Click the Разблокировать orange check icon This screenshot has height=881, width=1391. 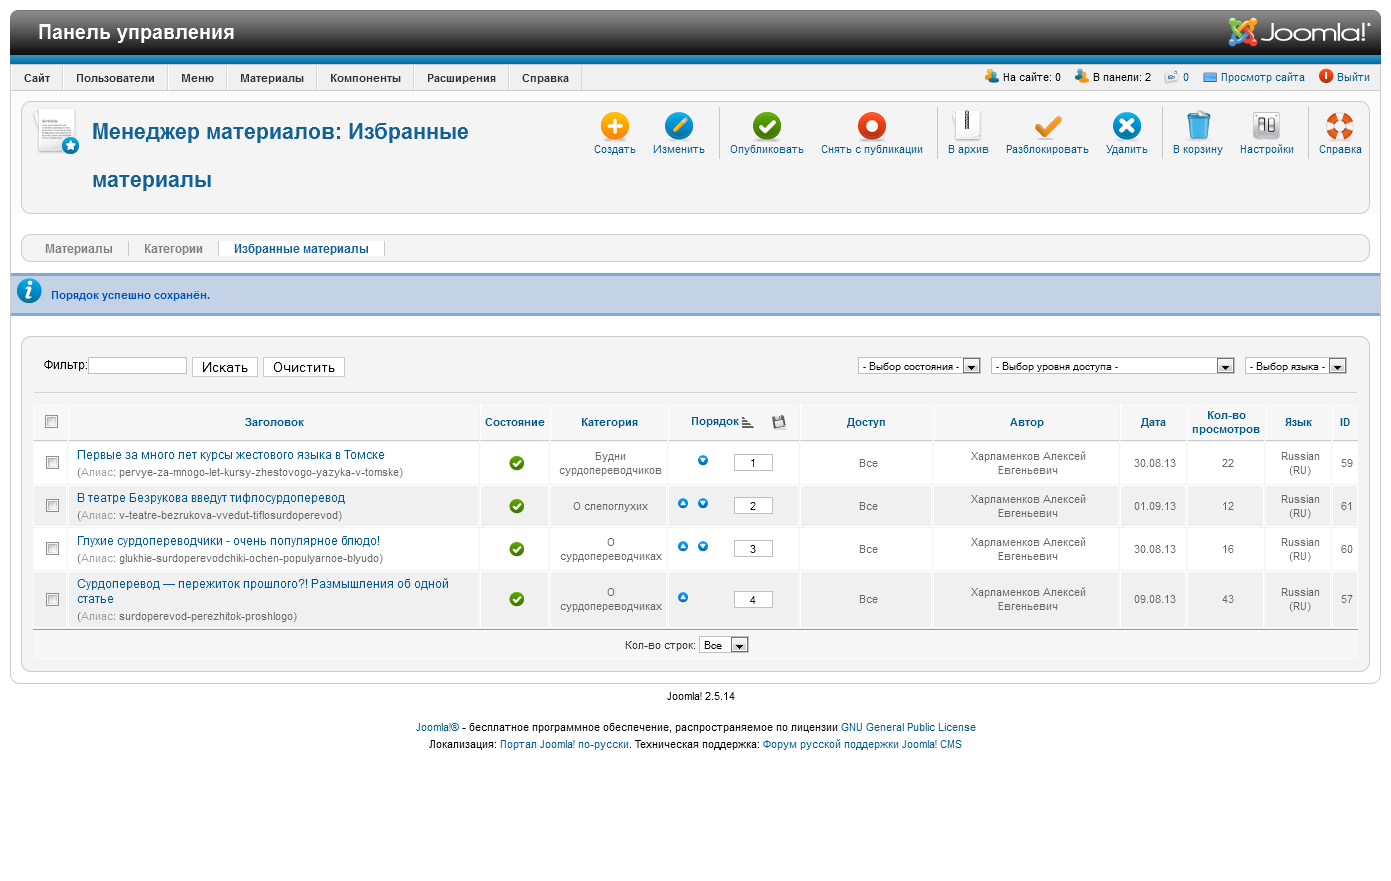point(1047,126)
